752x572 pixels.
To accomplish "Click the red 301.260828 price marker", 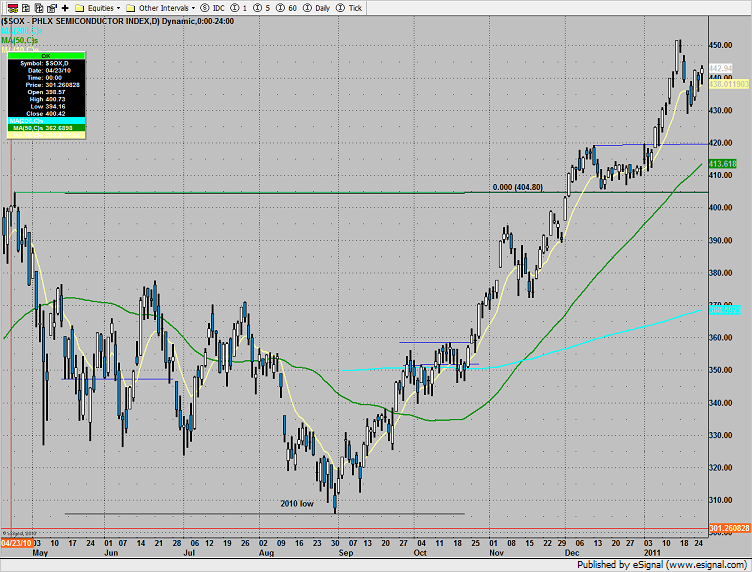I will (x=729, y=530).
